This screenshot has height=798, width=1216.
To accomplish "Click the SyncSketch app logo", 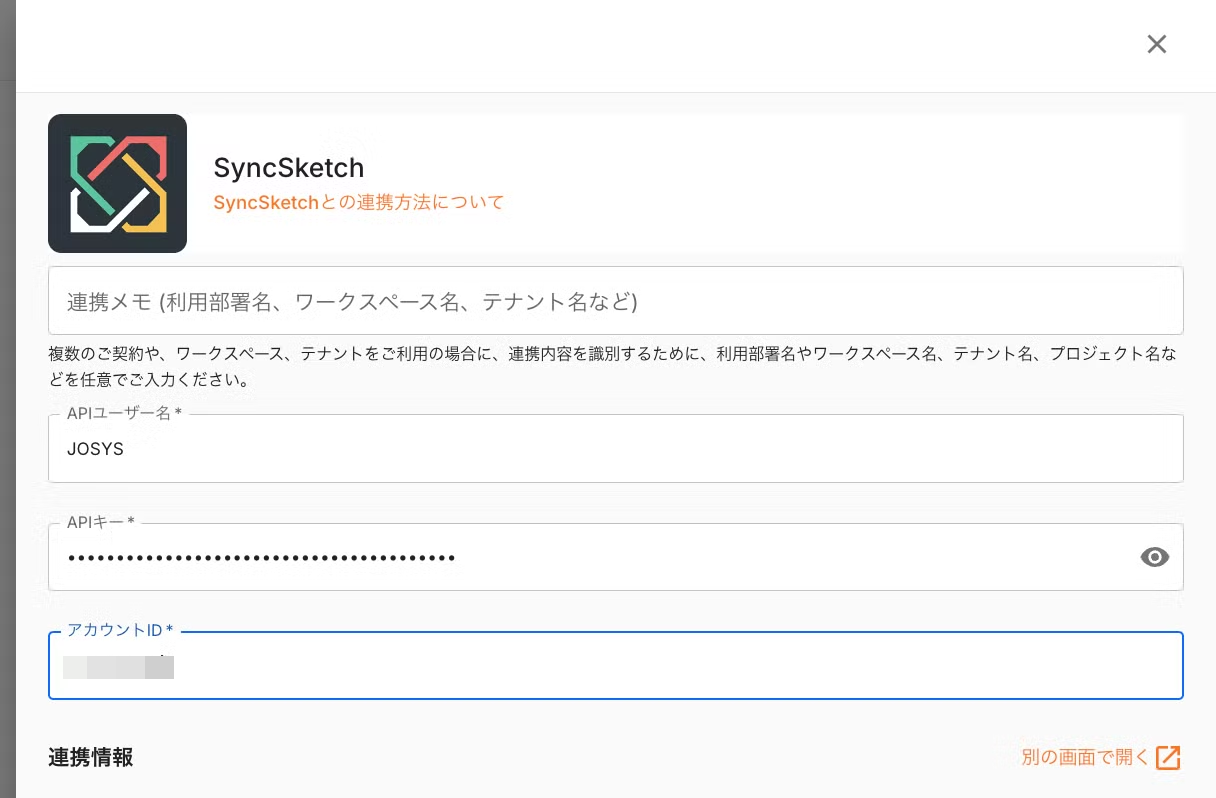I will [x=117, y=183].
